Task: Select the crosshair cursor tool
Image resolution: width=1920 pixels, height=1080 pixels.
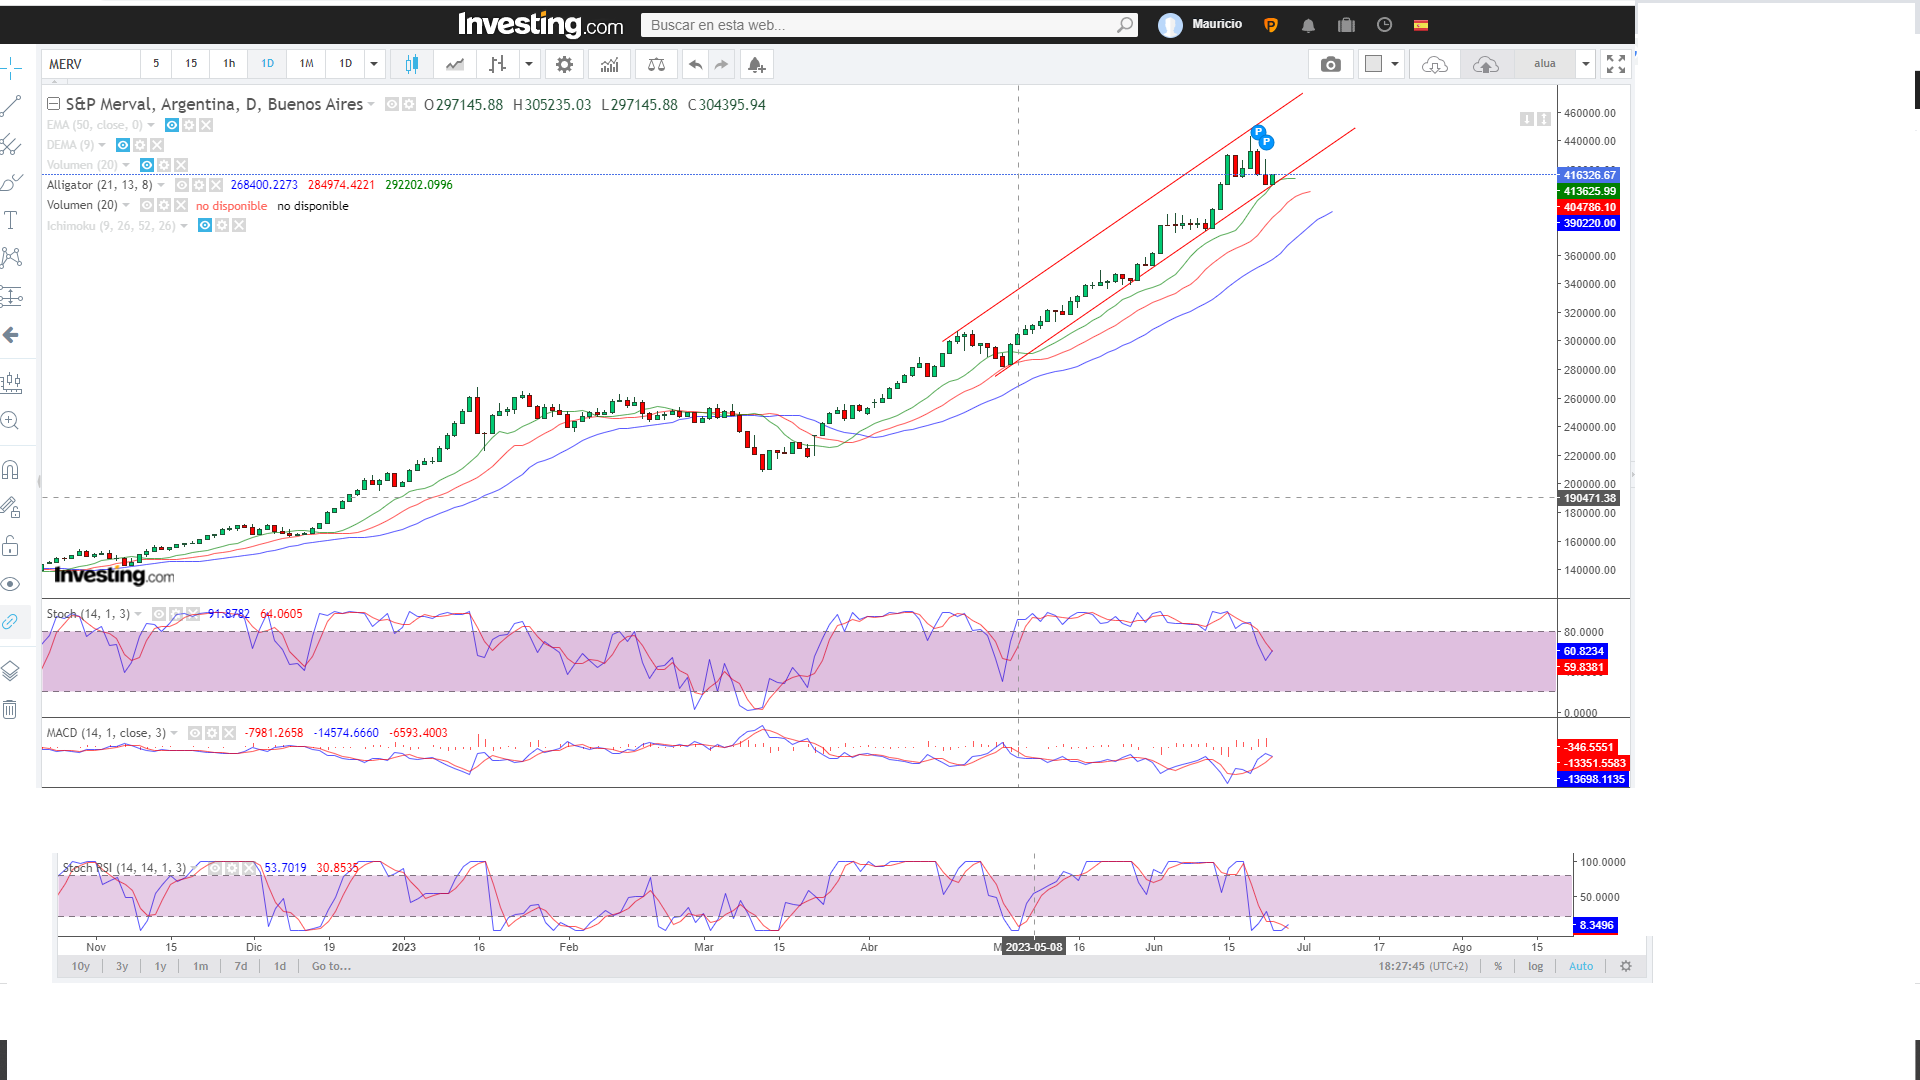Action: click(11, 68)
